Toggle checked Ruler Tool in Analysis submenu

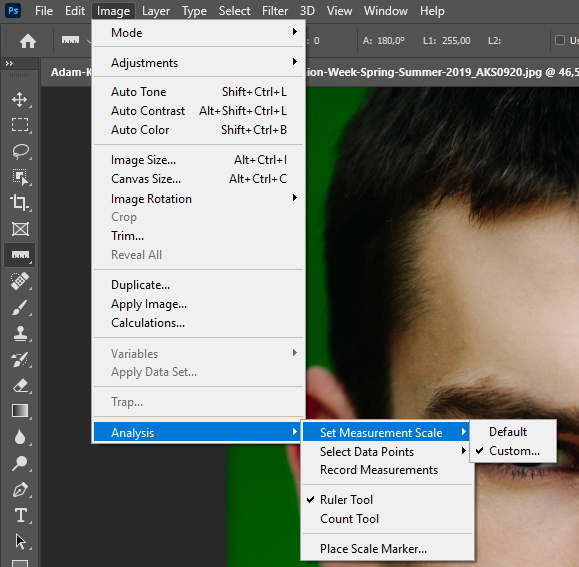tap(387, 499)
